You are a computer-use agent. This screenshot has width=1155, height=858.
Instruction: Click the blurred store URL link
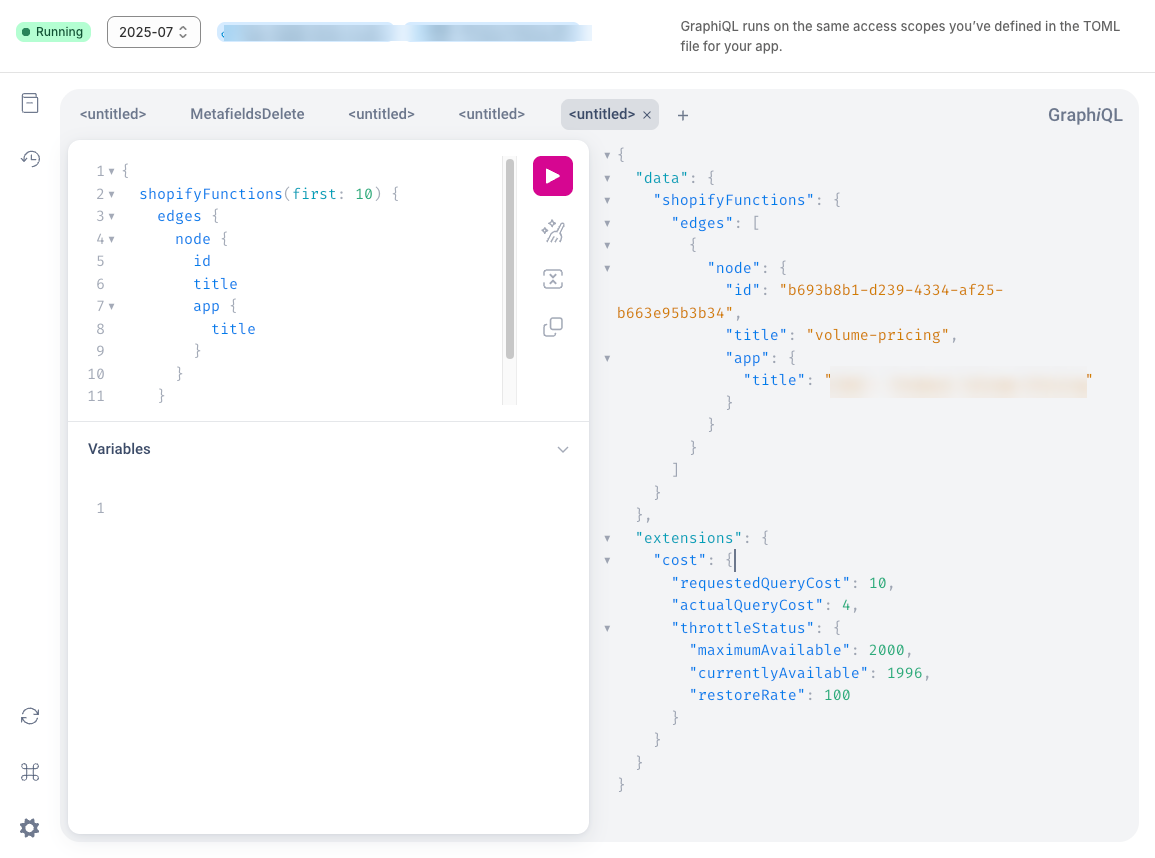404,32
